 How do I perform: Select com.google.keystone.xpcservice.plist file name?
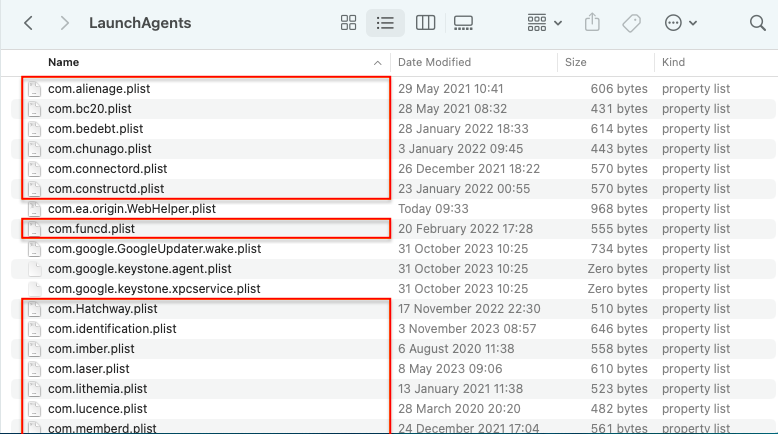[x=154, y=289]
